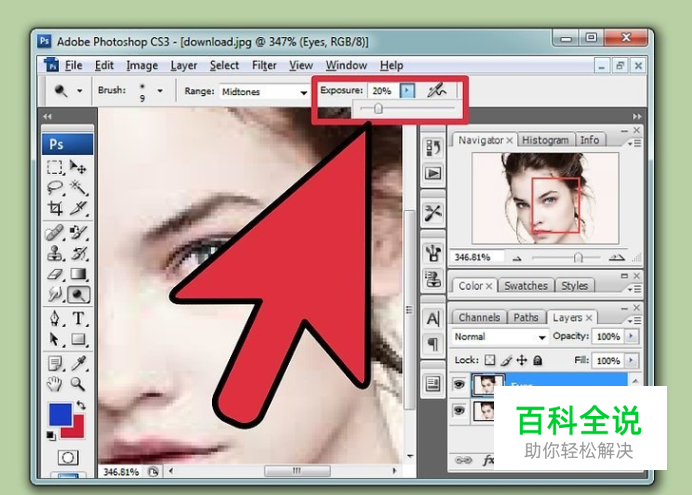692x495 pixels.
Task: Select the Eyes layer thumbnail
Action: pyautogui.click(x=487, y=385)
